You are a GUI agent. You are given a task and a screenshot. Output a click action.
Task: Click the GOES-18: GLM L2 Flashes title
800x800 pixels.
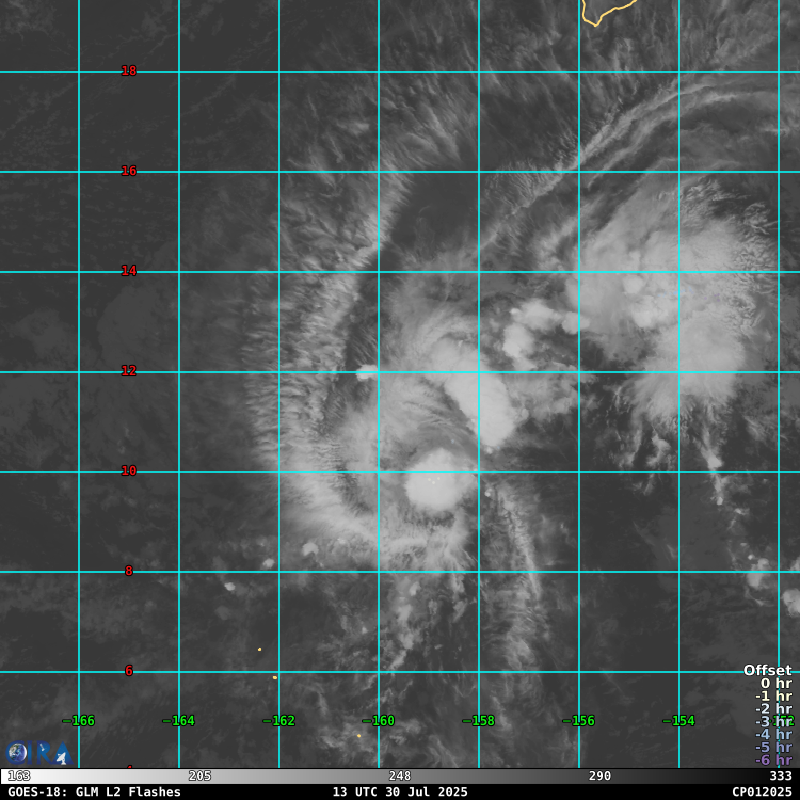[95, 792]
